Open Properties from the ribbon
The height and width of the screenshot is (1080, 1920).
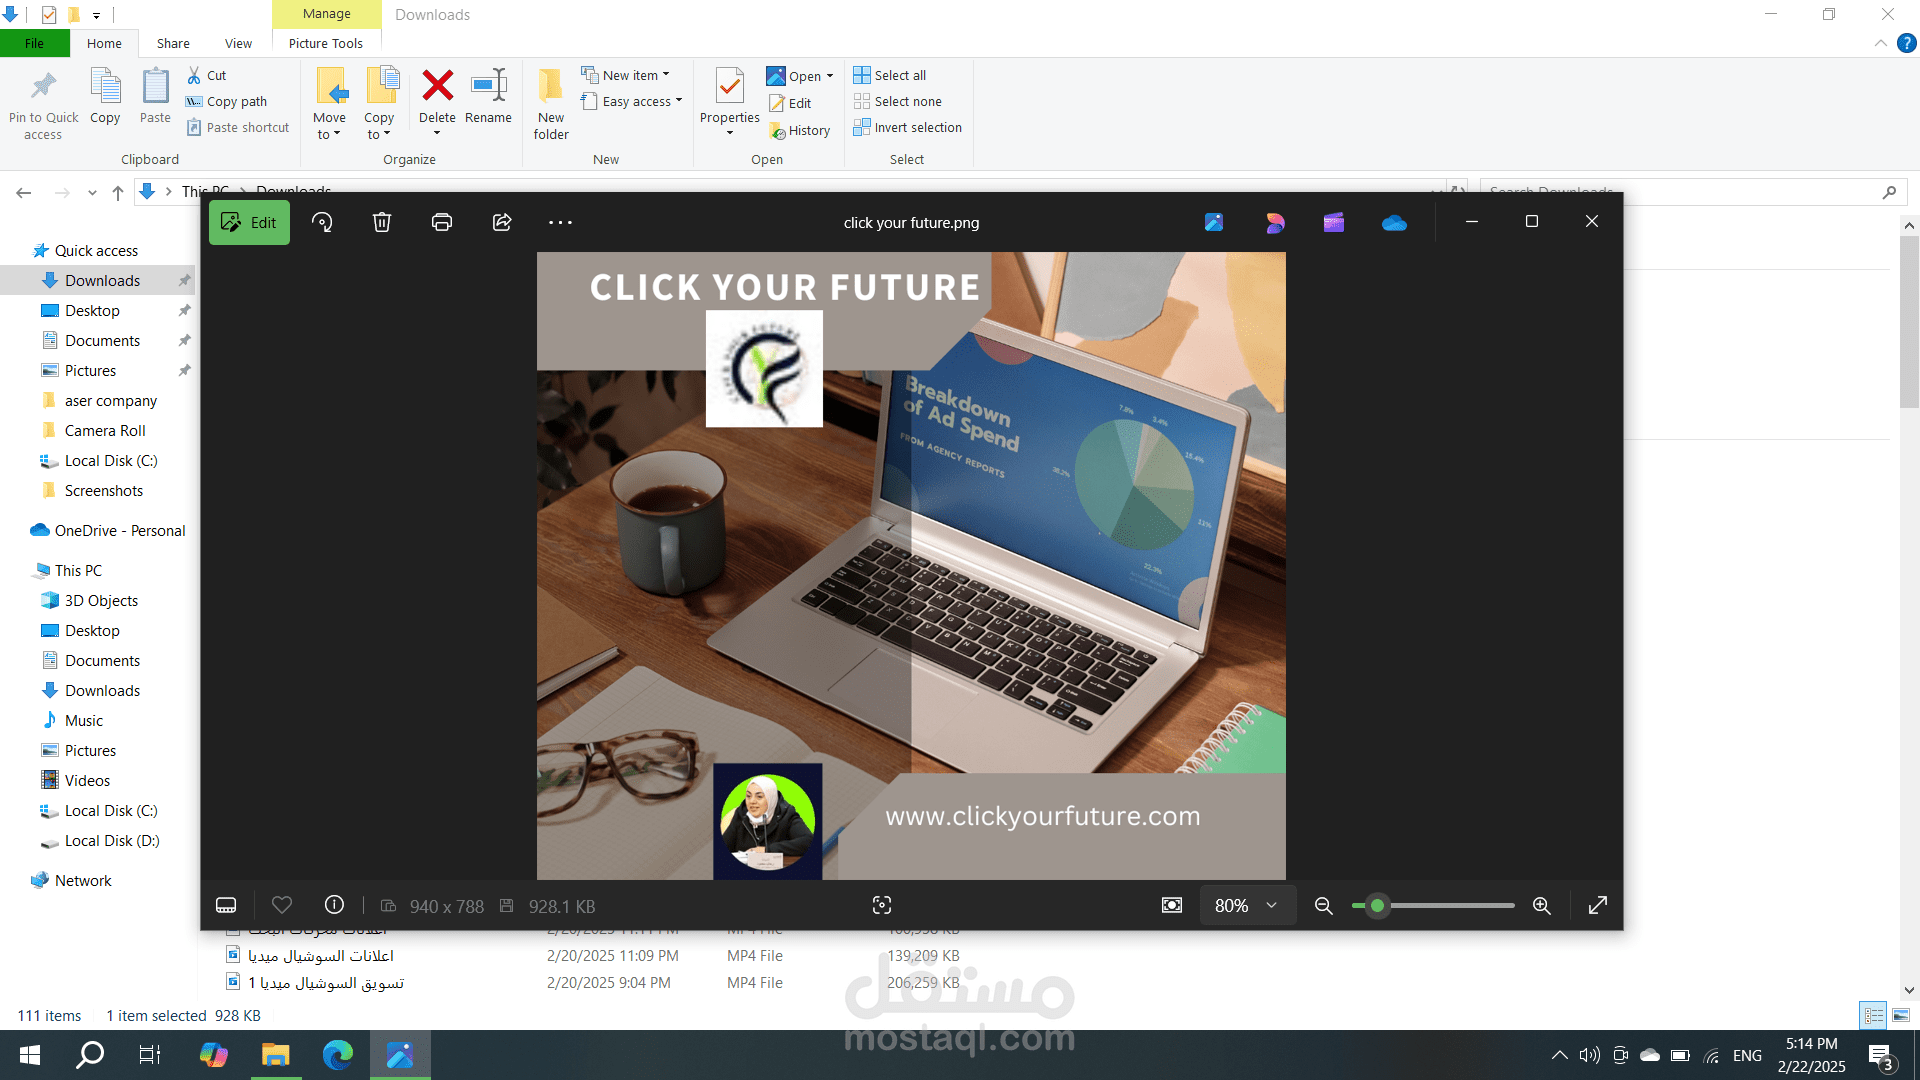(x=730, y=102)
